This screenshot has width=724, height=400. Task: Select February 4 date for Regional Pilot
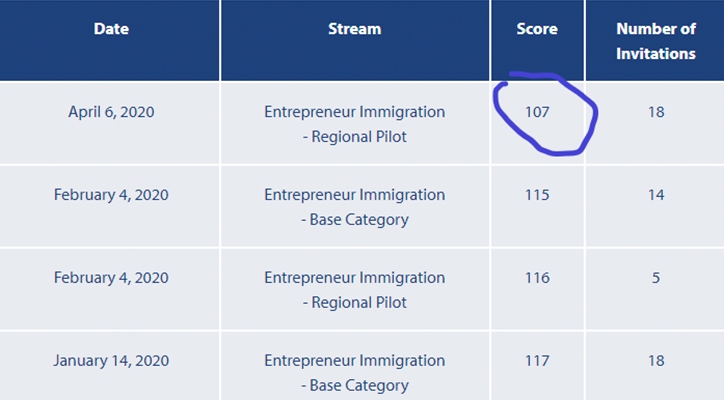pos(111,278)
